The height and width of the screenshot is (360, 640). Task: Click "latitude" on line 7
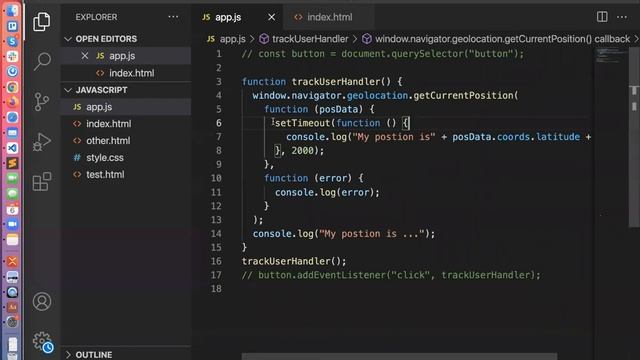coord(558,137)
